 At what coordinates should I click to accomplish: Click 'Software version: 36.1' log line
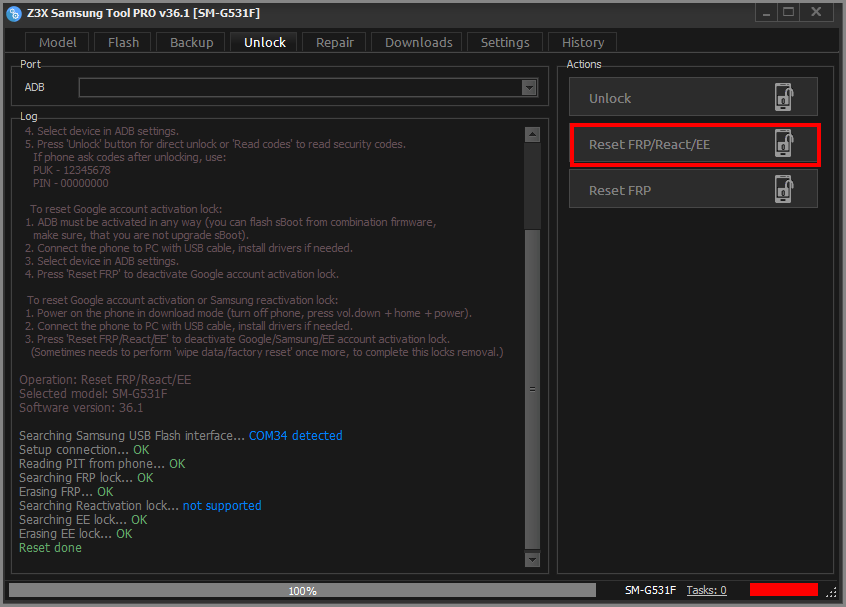(x=81, y=407)
